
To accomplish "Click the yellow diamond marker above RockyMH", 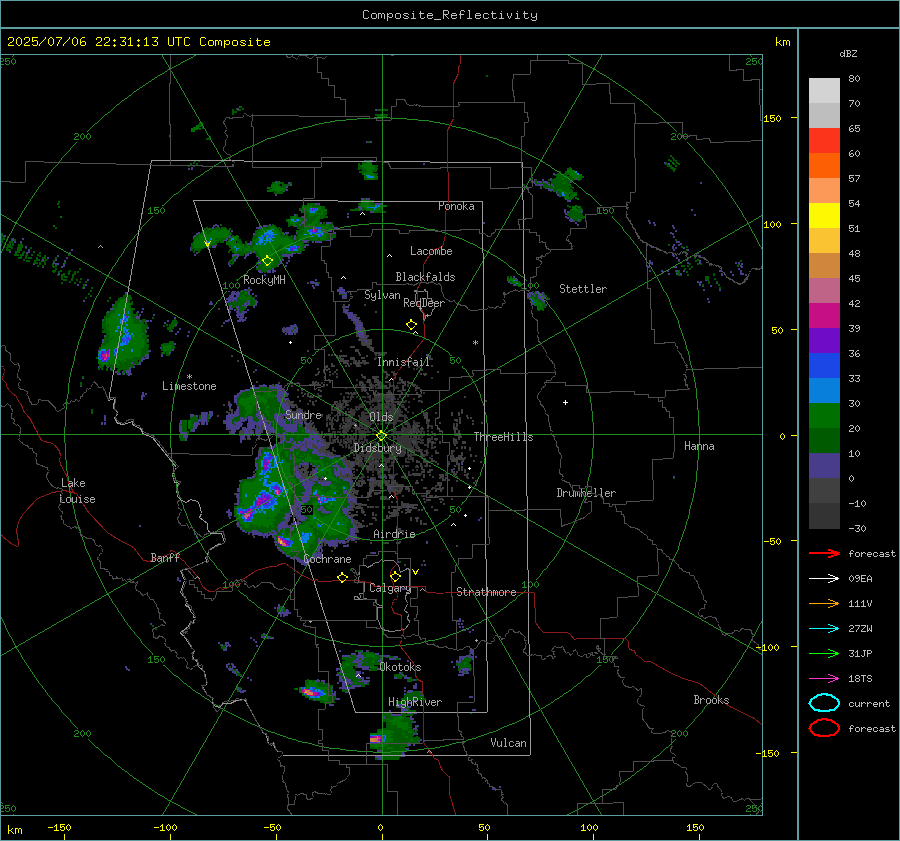I will [x=267, y=261].
